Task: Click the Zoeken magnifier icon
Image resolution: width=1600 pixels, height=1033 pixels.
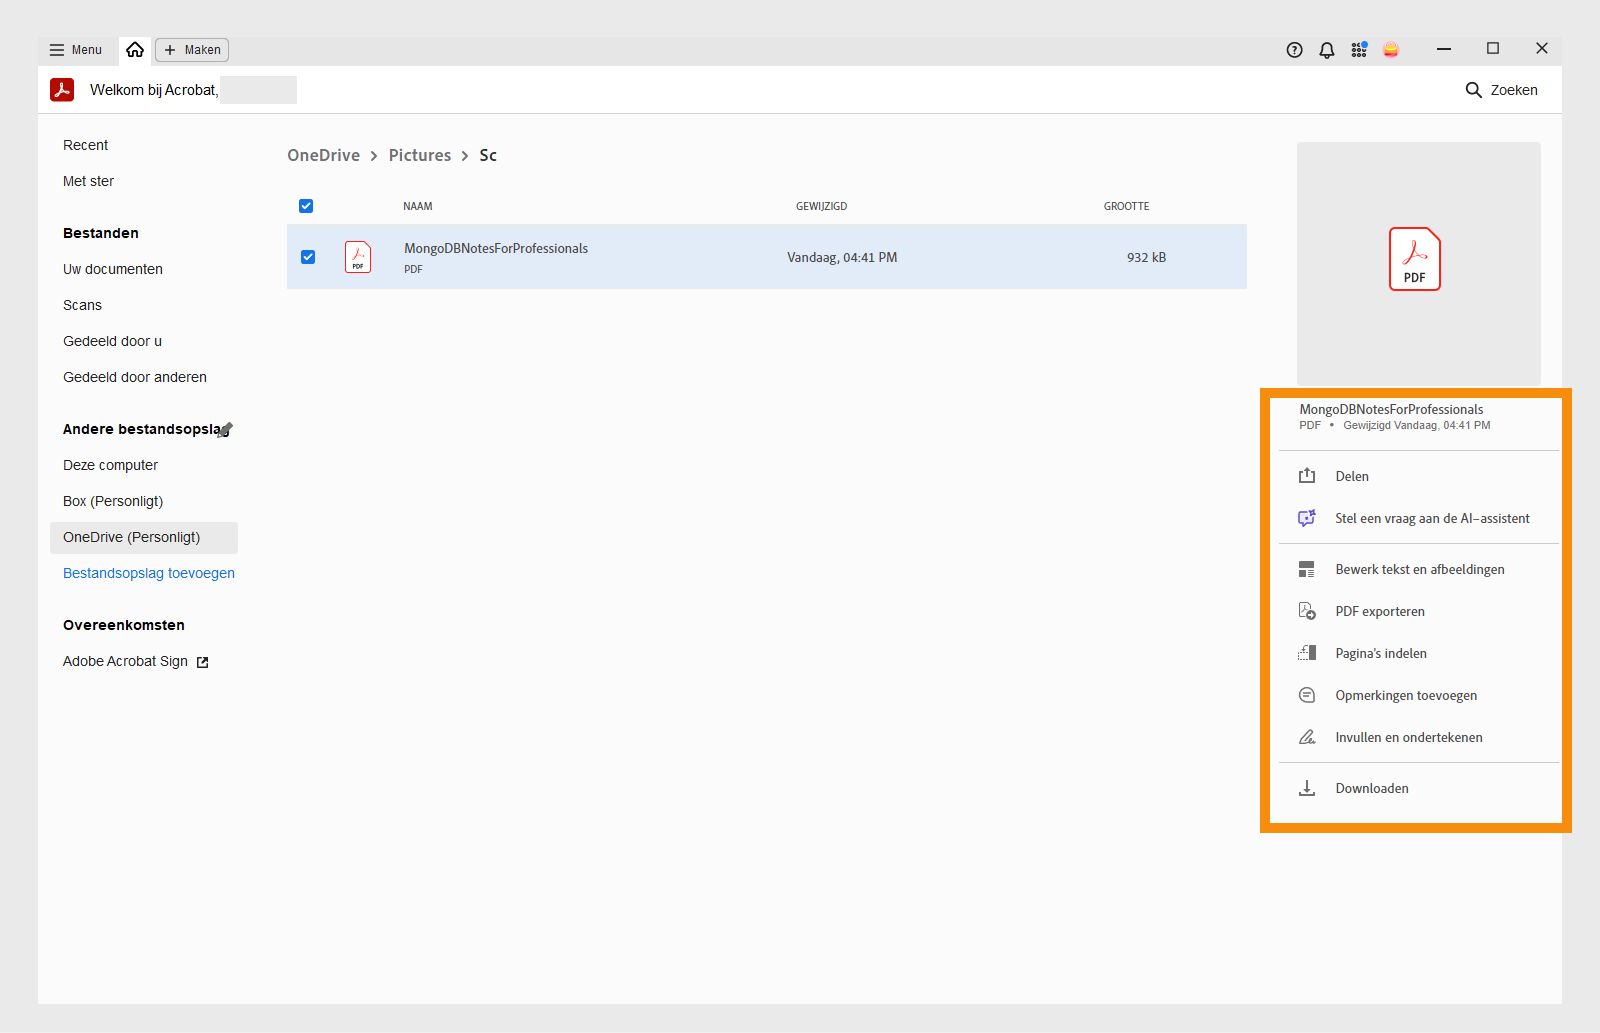Action: click(1474, 89)
